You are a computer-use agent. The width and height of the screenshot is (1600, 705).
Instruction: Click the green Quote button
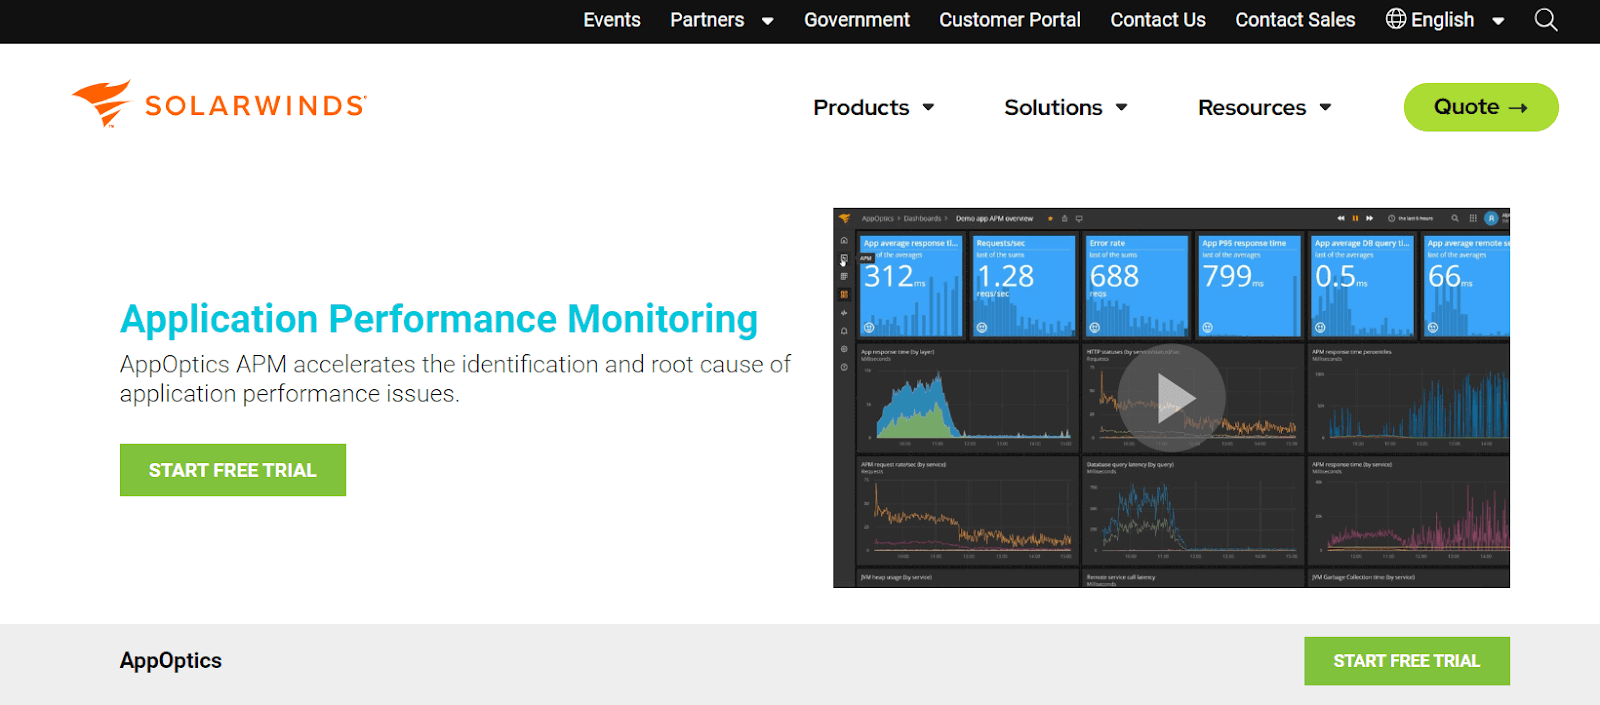click(x=1481, y=107)
